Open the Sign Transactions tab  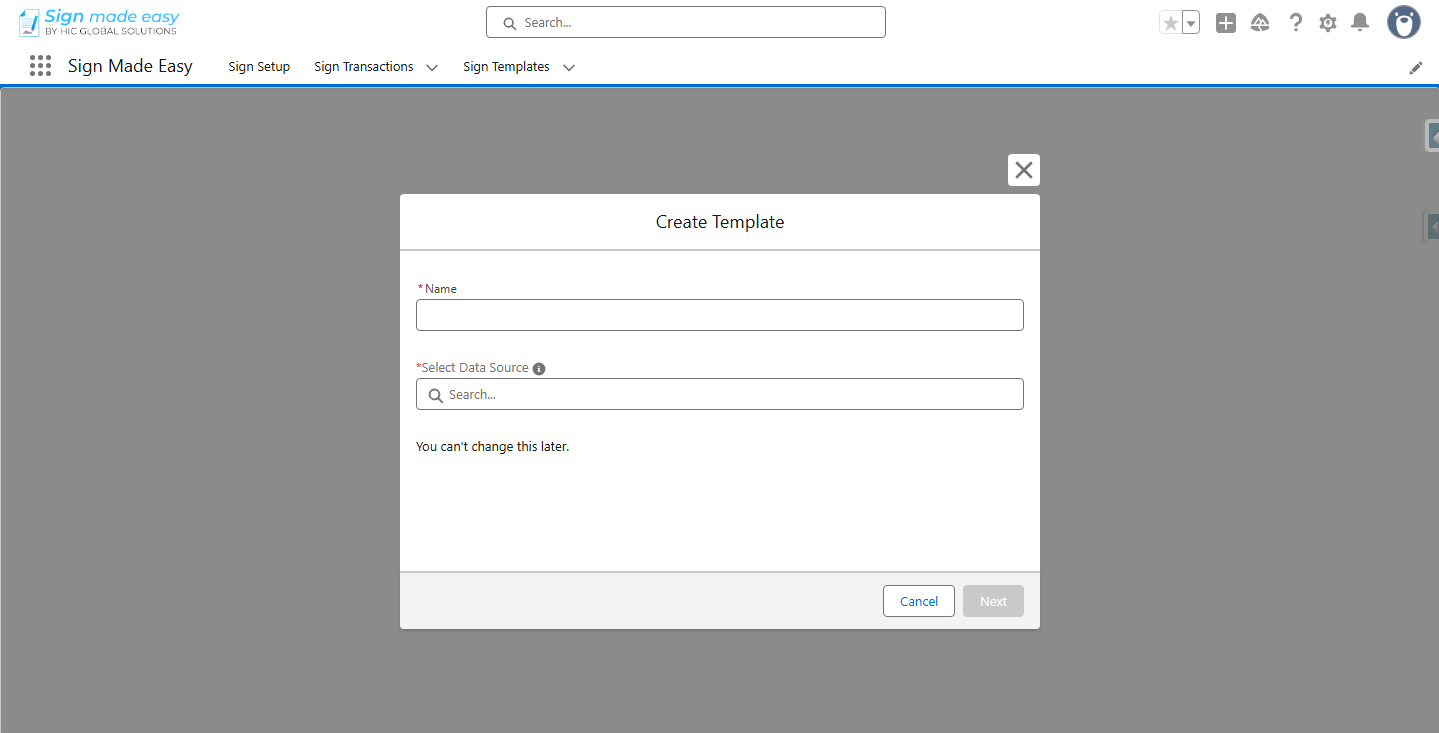[x=363, y=67]
